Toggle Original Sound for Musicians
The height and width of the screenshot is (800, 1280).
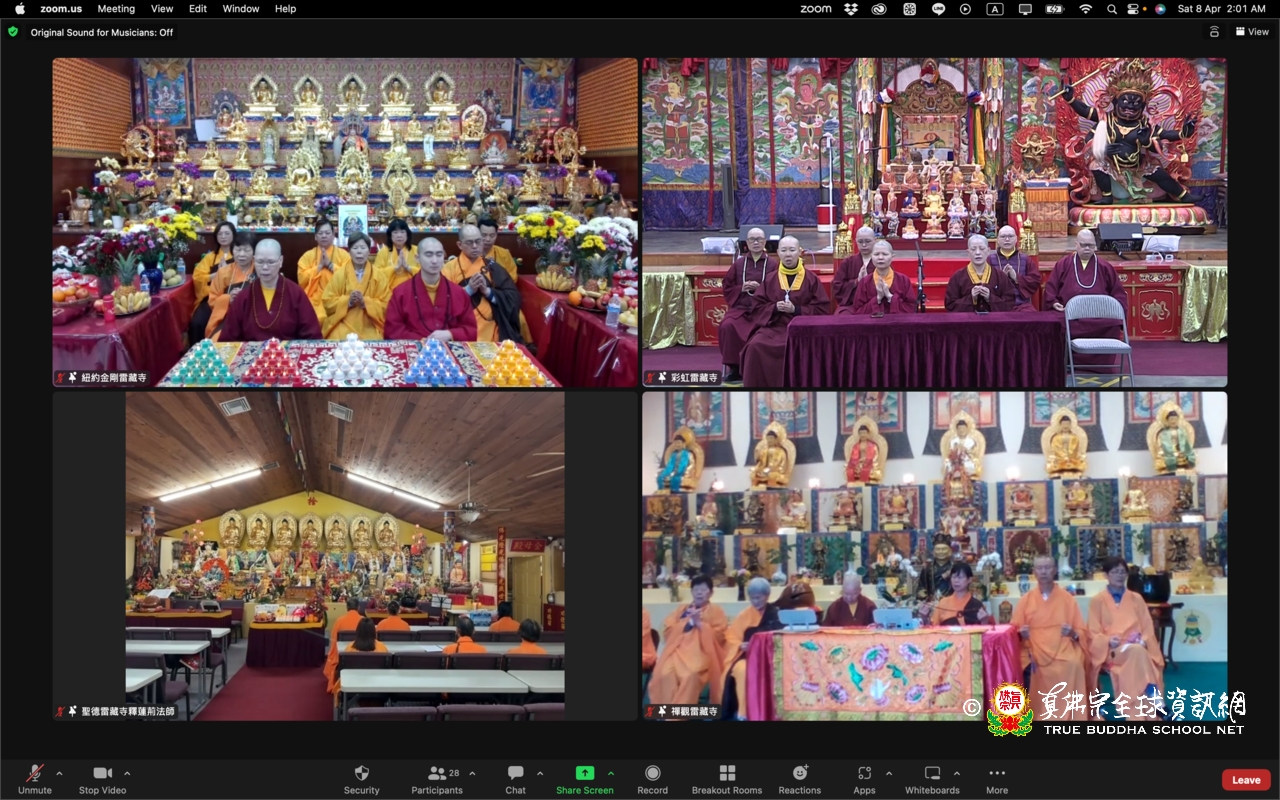(x=101, y=32)
